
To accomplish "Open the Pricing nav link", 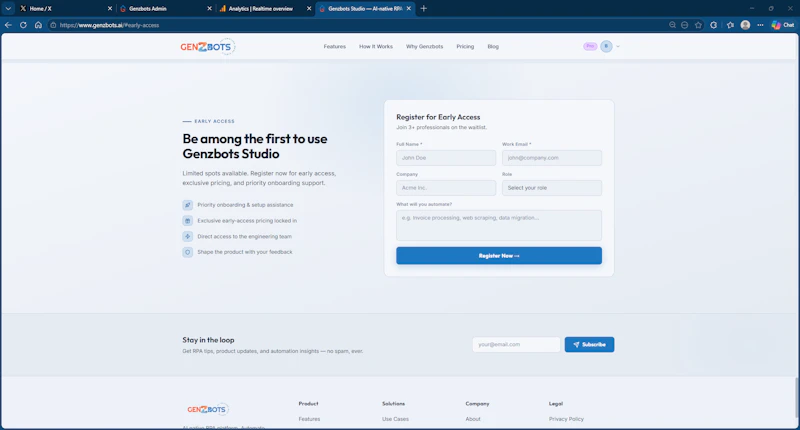I will pos(465,46).
